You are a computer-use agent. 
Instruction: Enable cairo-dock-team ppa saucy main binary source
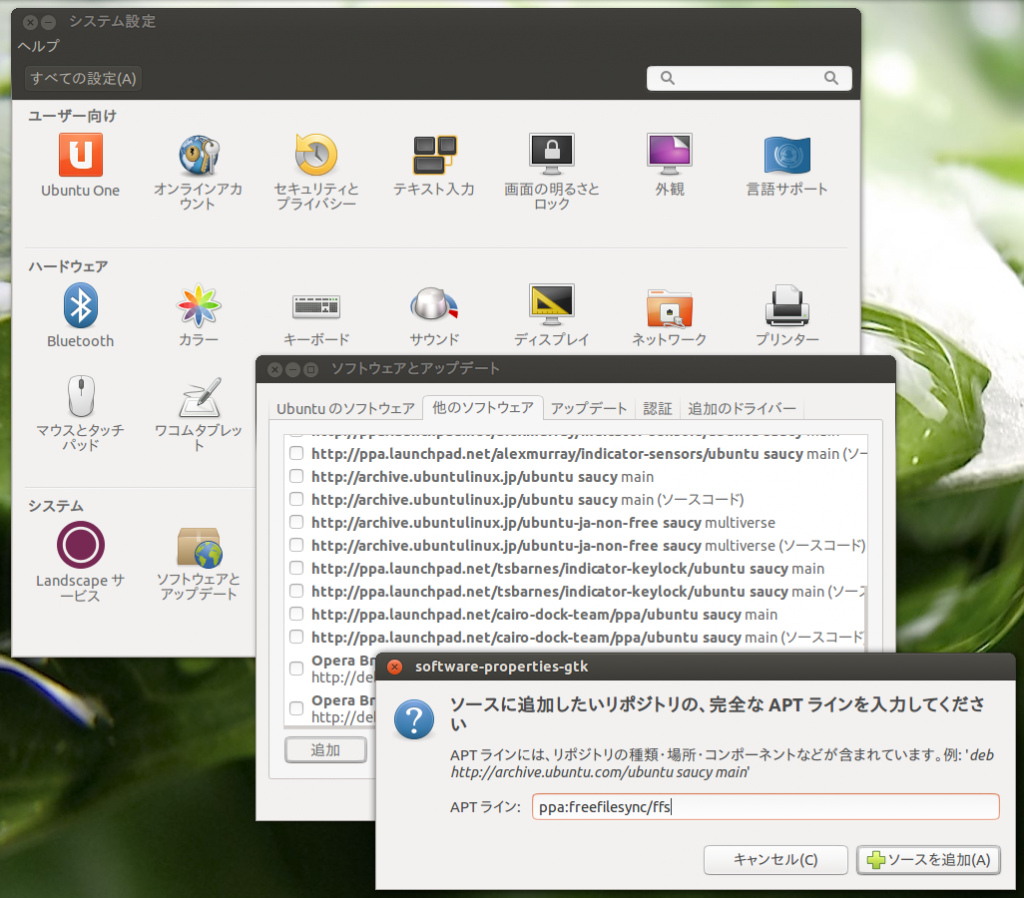(296, 614)
